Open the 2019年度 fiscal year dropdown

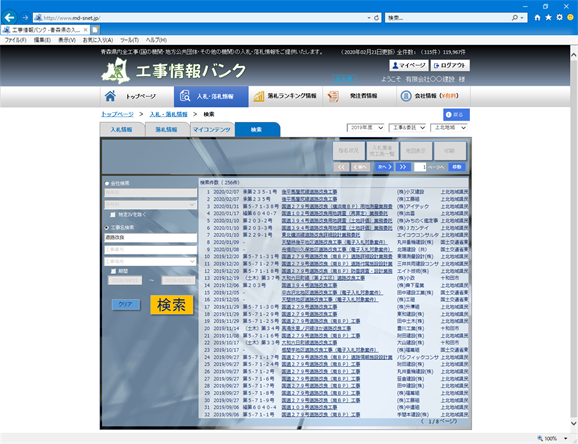tap(366, 128)
